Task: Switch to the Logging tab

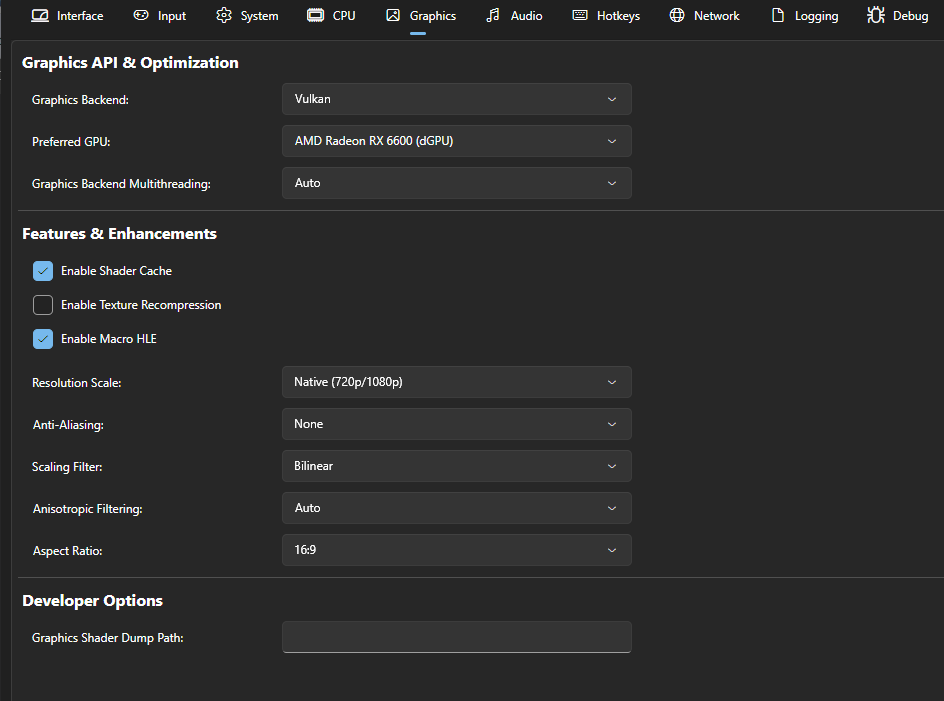Action: (x=816, y=16)
